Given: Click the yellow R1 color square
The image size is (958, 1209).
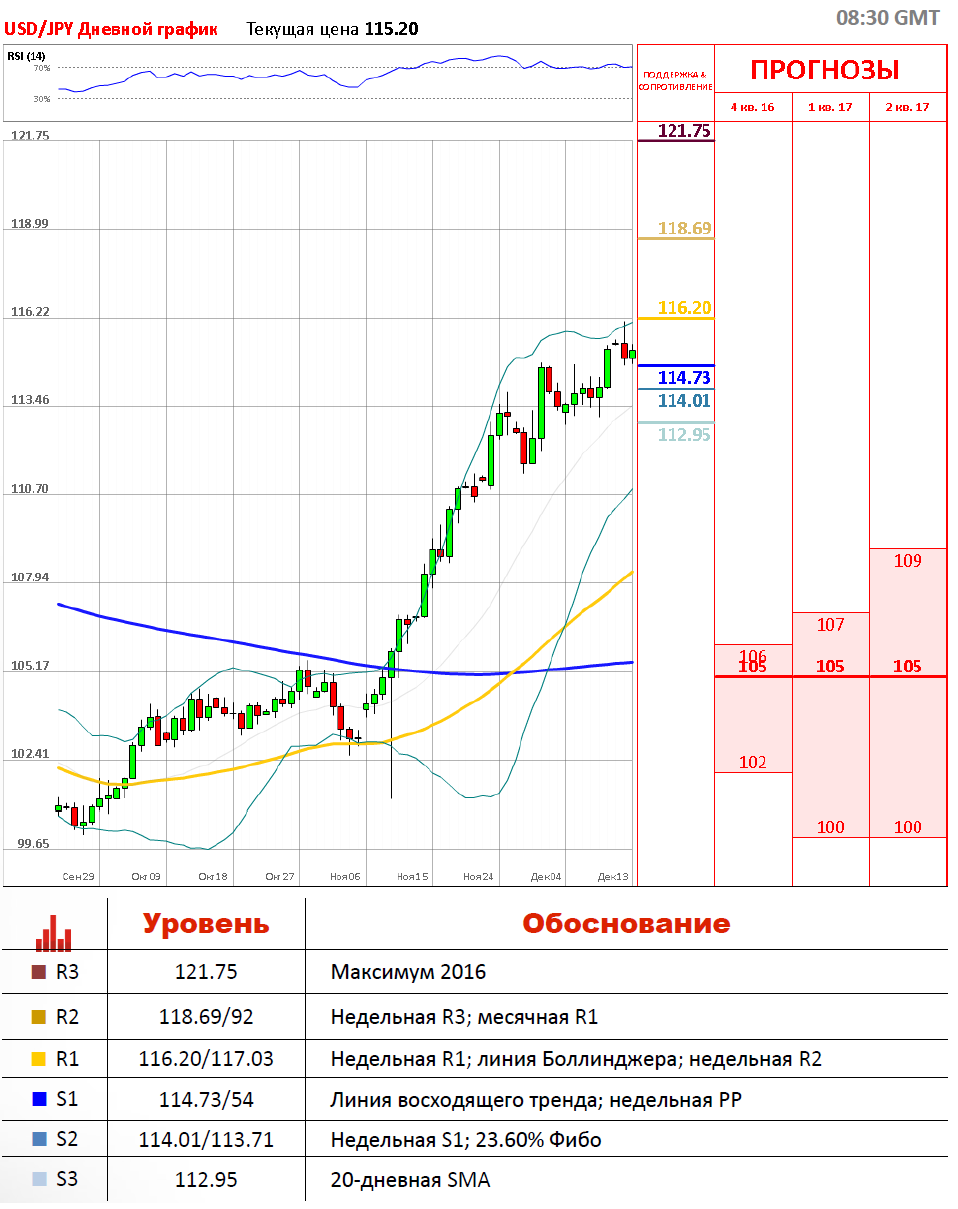Looking at the screenshot, I should [39, 1058].
